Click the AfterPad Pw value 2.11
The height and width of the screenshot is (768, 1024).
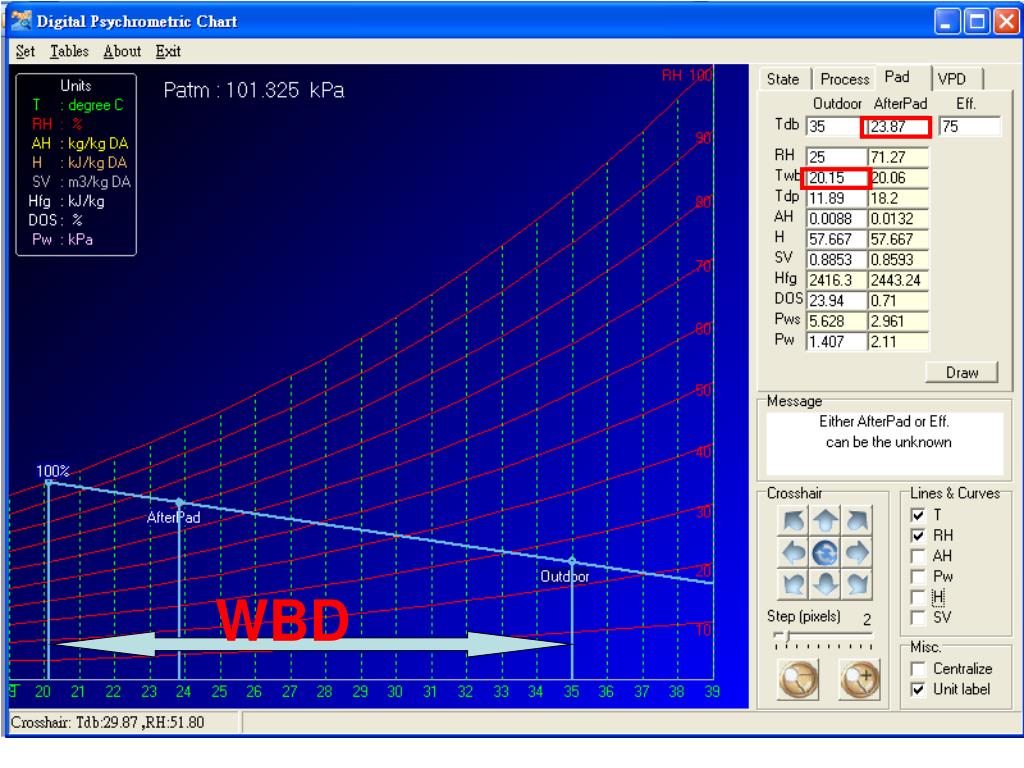pyautogui.click(x=898, y=342)
